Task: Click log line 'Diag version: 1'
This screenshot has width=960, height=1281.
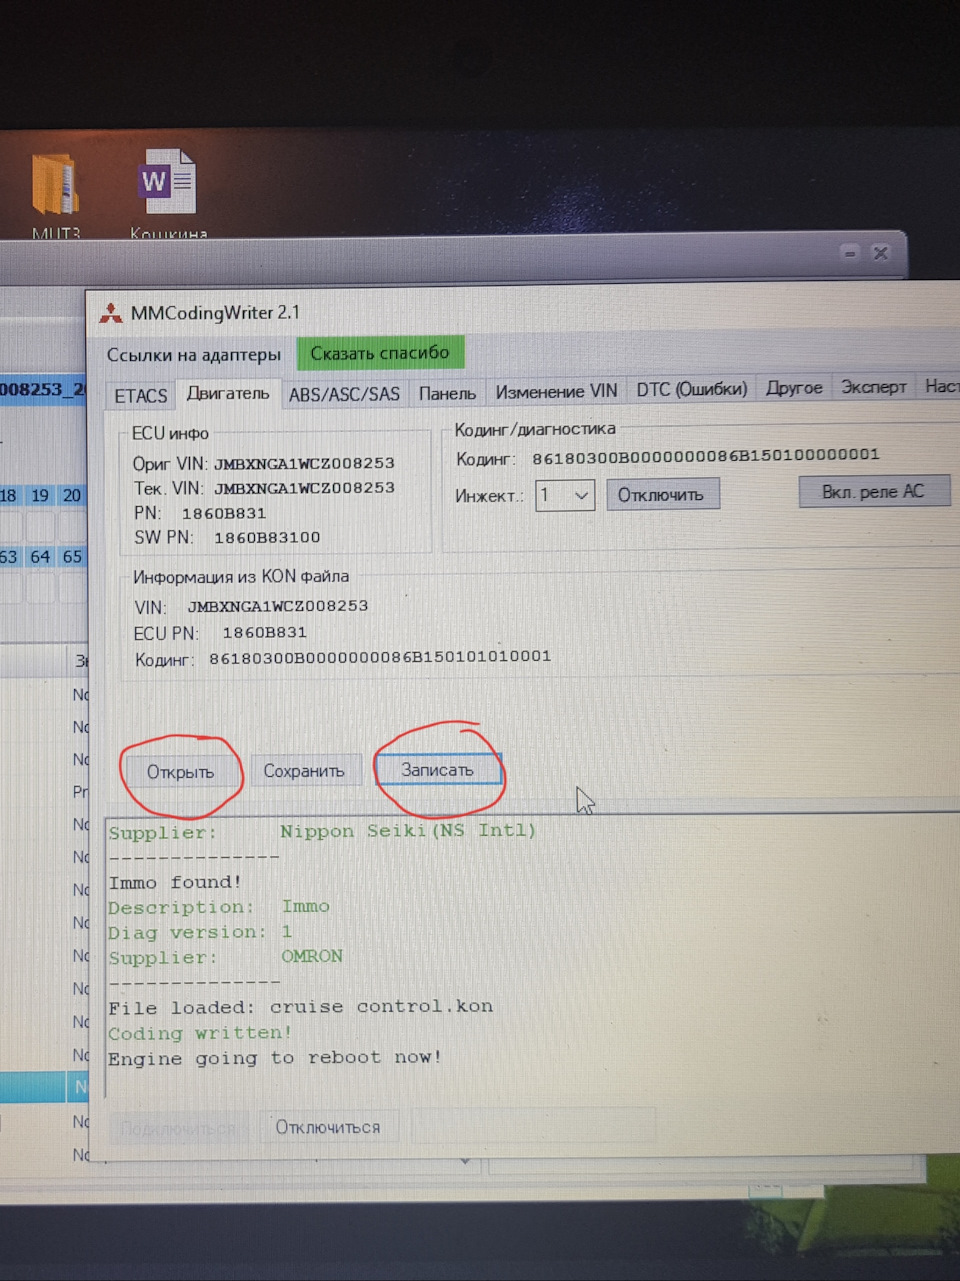Action: tap(200, 932)
